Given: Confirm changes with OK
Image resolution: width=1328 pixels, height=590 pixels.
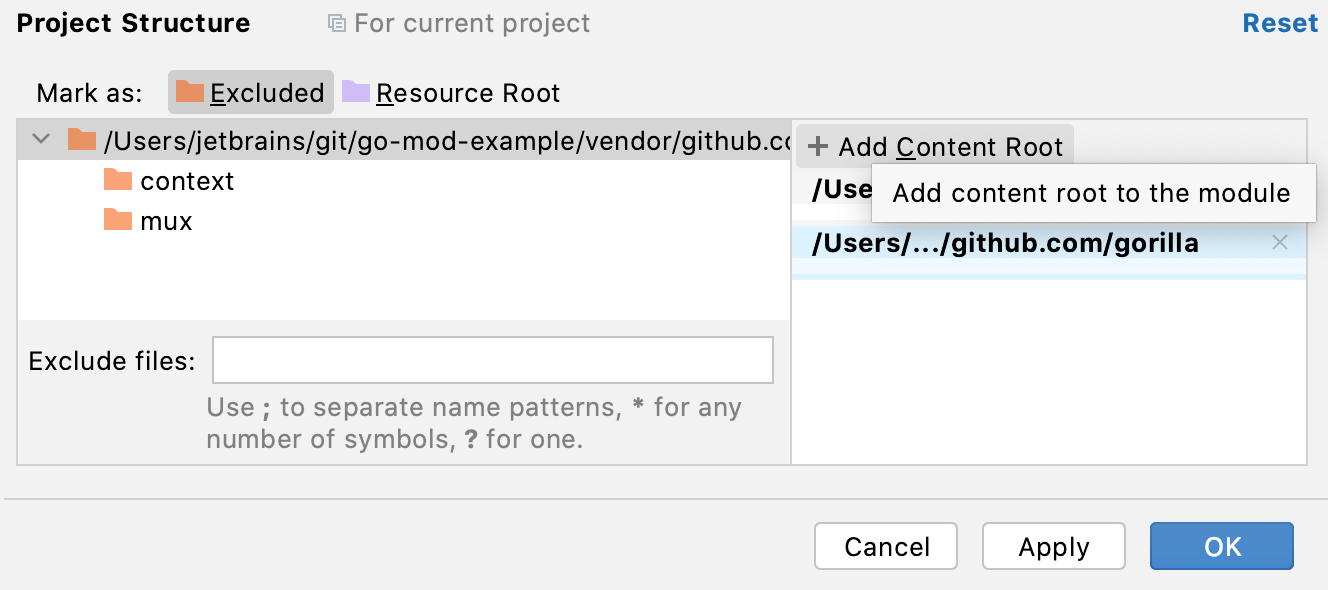Looking at the screenshot, I should coord(1221,546).
